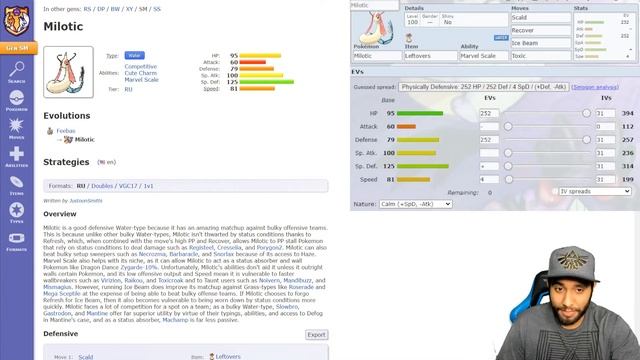The height and width of the screenshot is (360, 640).
Task: Click the Recover move field
Action: (541, 31)
